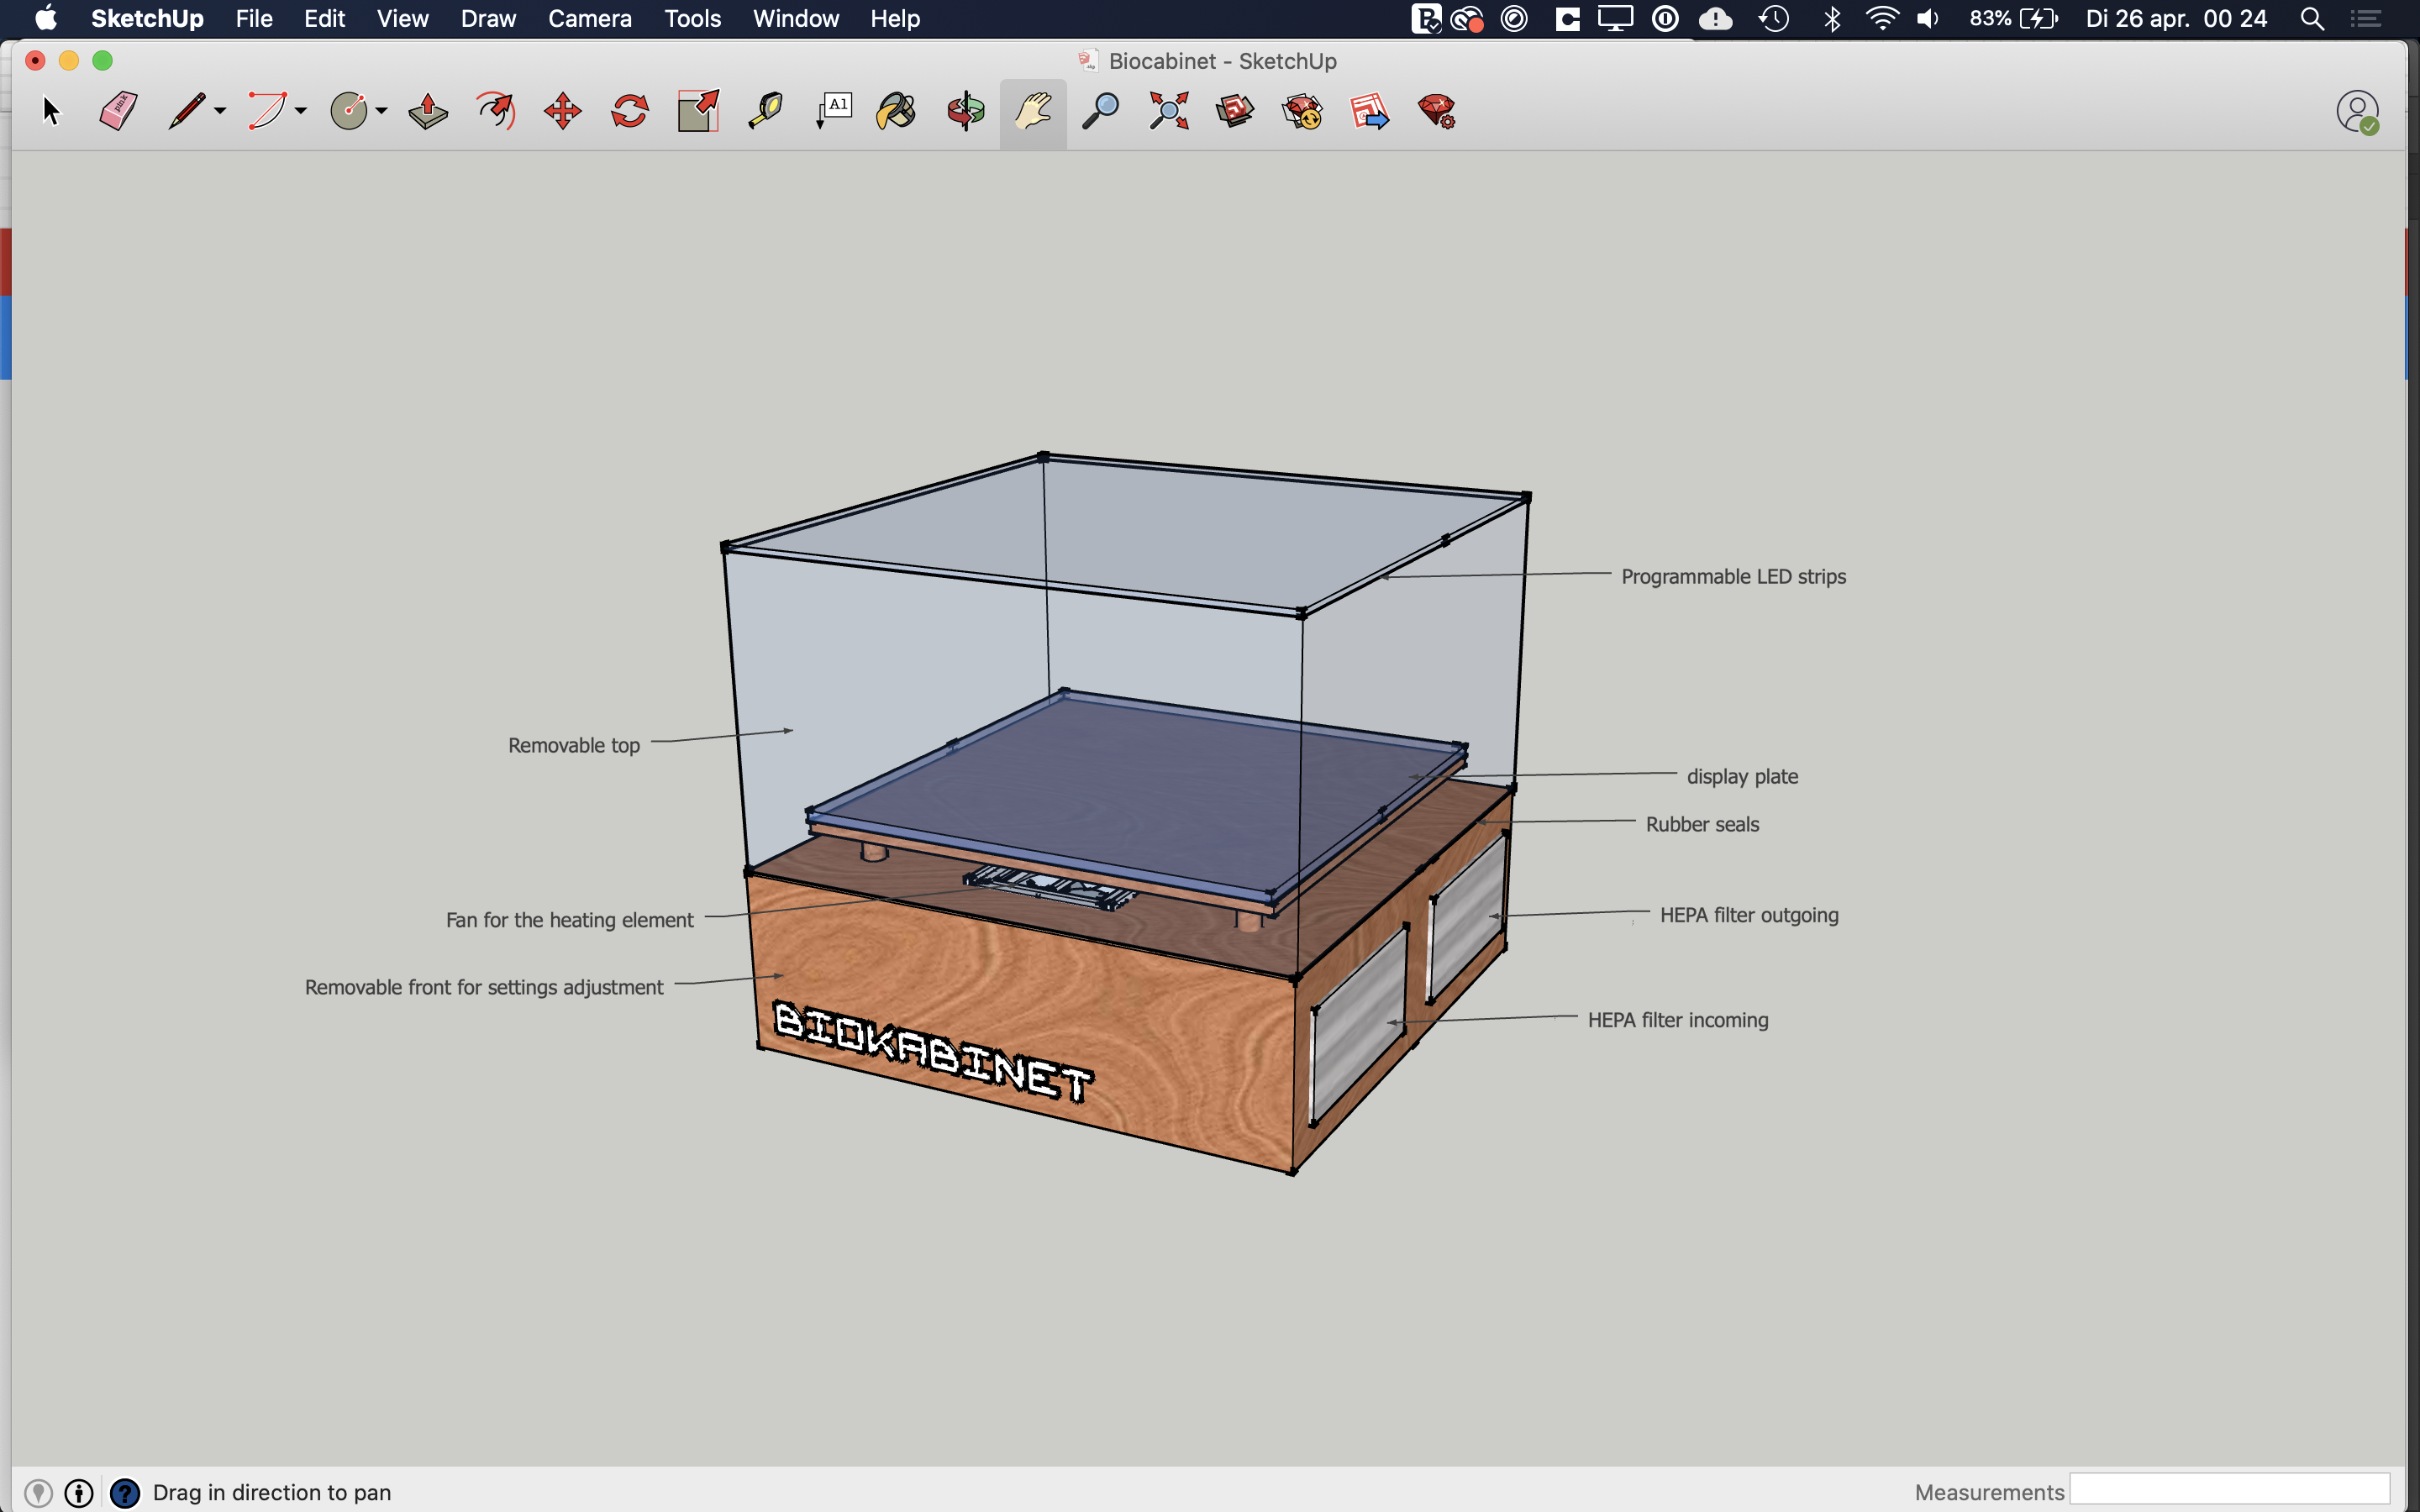Click the geo-location status icon
The image size is (2420, 1512).
pos(38,1493)
